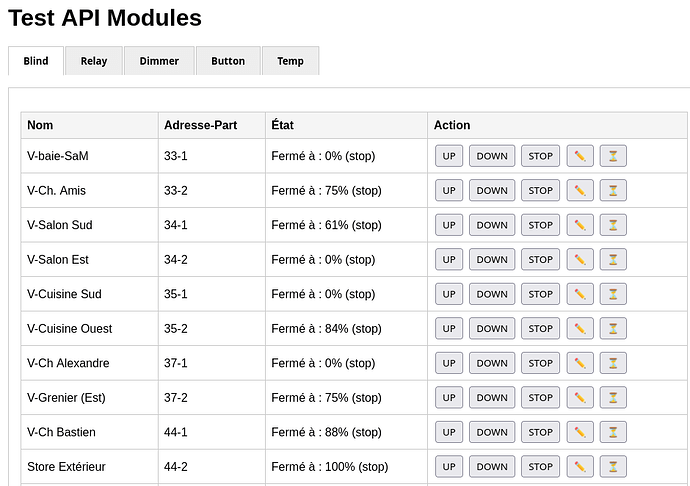
Task: Switch to the Blind tab
Action: click(x=36, y=61)
